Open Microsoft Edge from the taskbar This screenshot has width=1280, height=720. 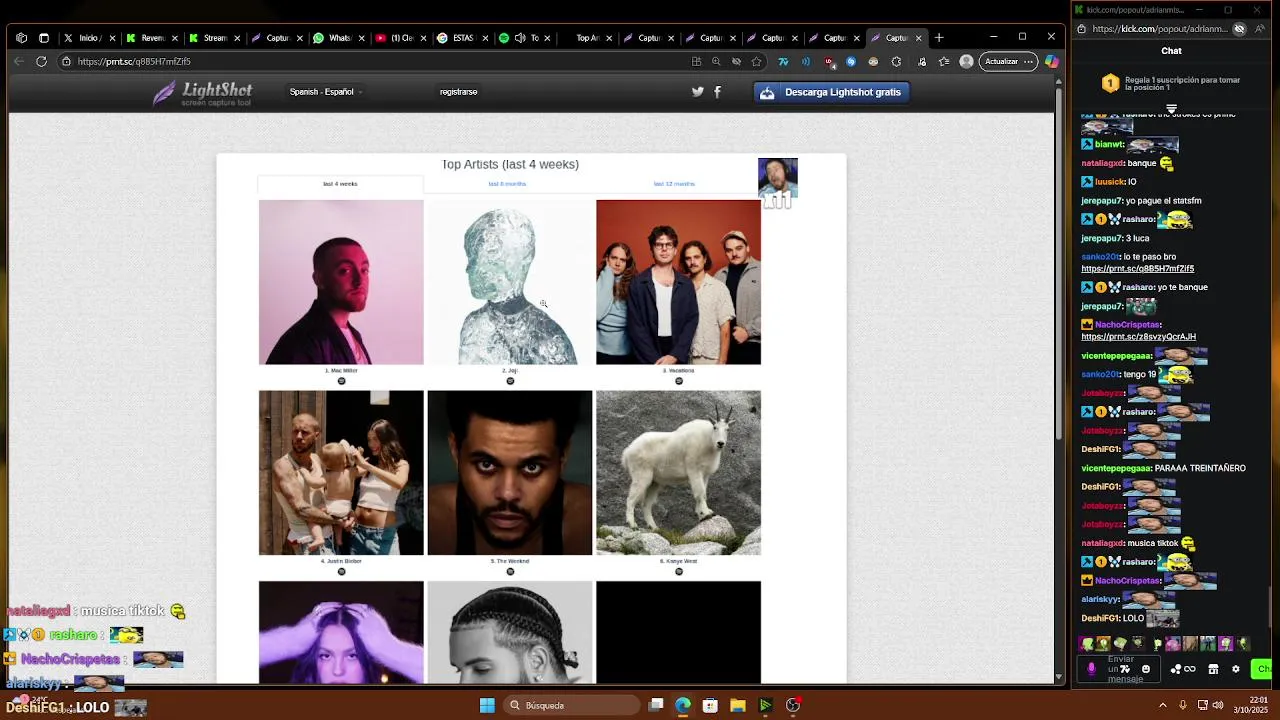pos(683,705)
